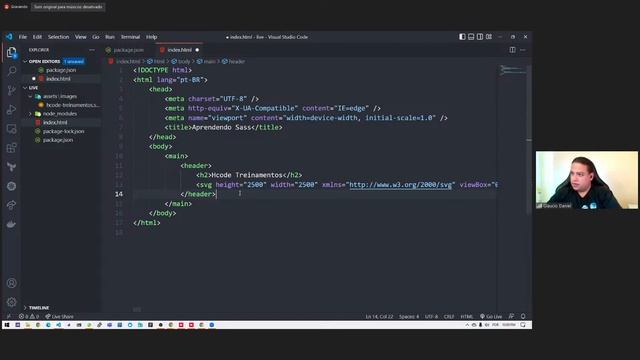
Task: Open the Terminal menu
Action: [x=130, y=37]
